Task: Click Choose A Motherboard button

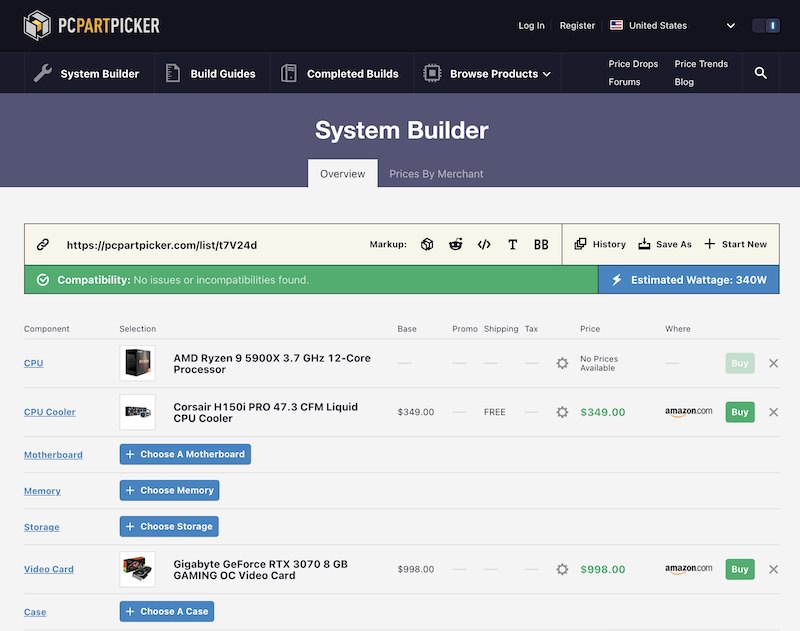Action: (185, 454)
